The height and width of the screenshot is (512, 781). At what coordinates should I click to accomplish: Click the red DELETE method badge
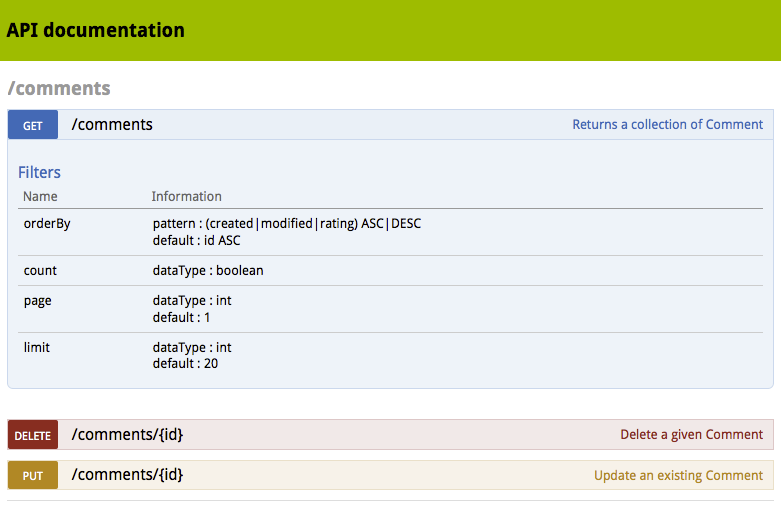point(33,435)
